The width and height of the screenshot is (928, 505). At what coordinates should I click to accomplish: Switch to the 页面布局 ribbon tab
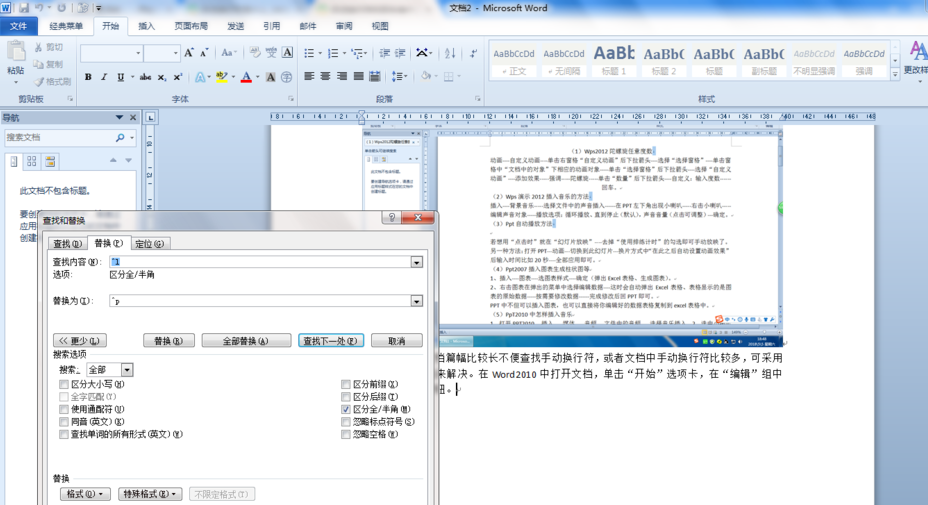click(191, 26)
